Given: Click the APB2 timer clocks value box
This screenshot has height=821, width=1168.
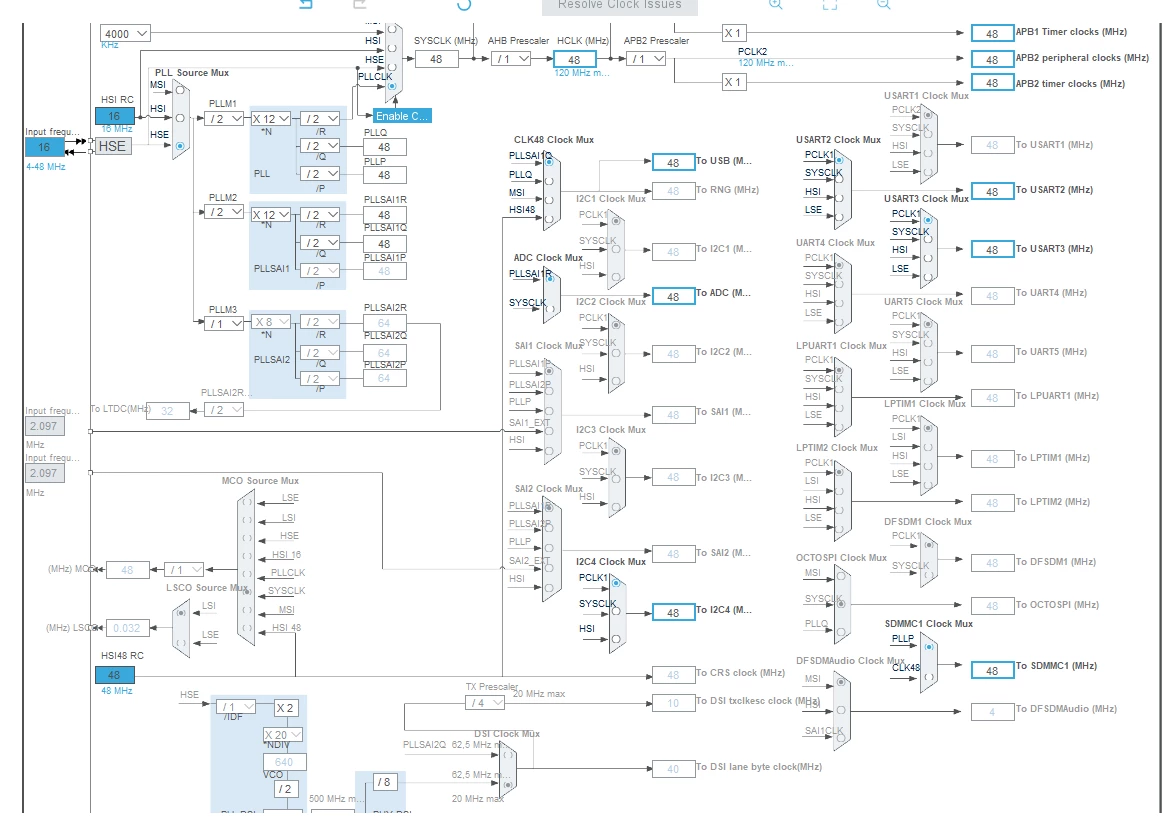Looking at the screenshot, I should 992,83.
